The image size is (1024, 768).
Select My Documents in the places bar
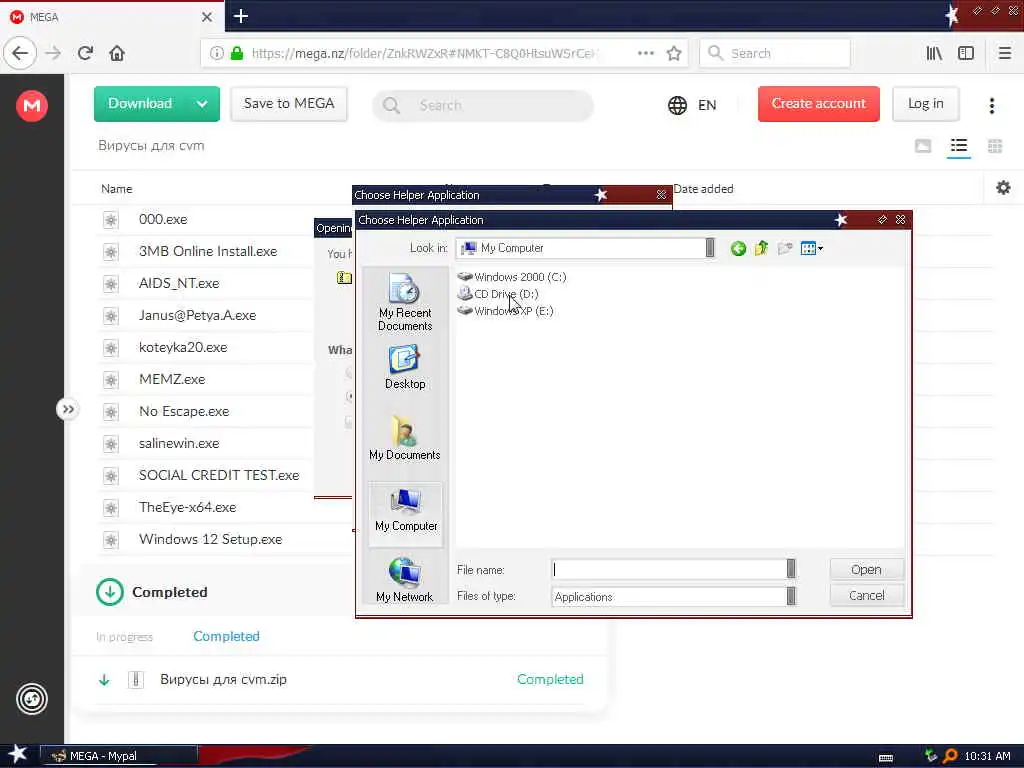405,438
